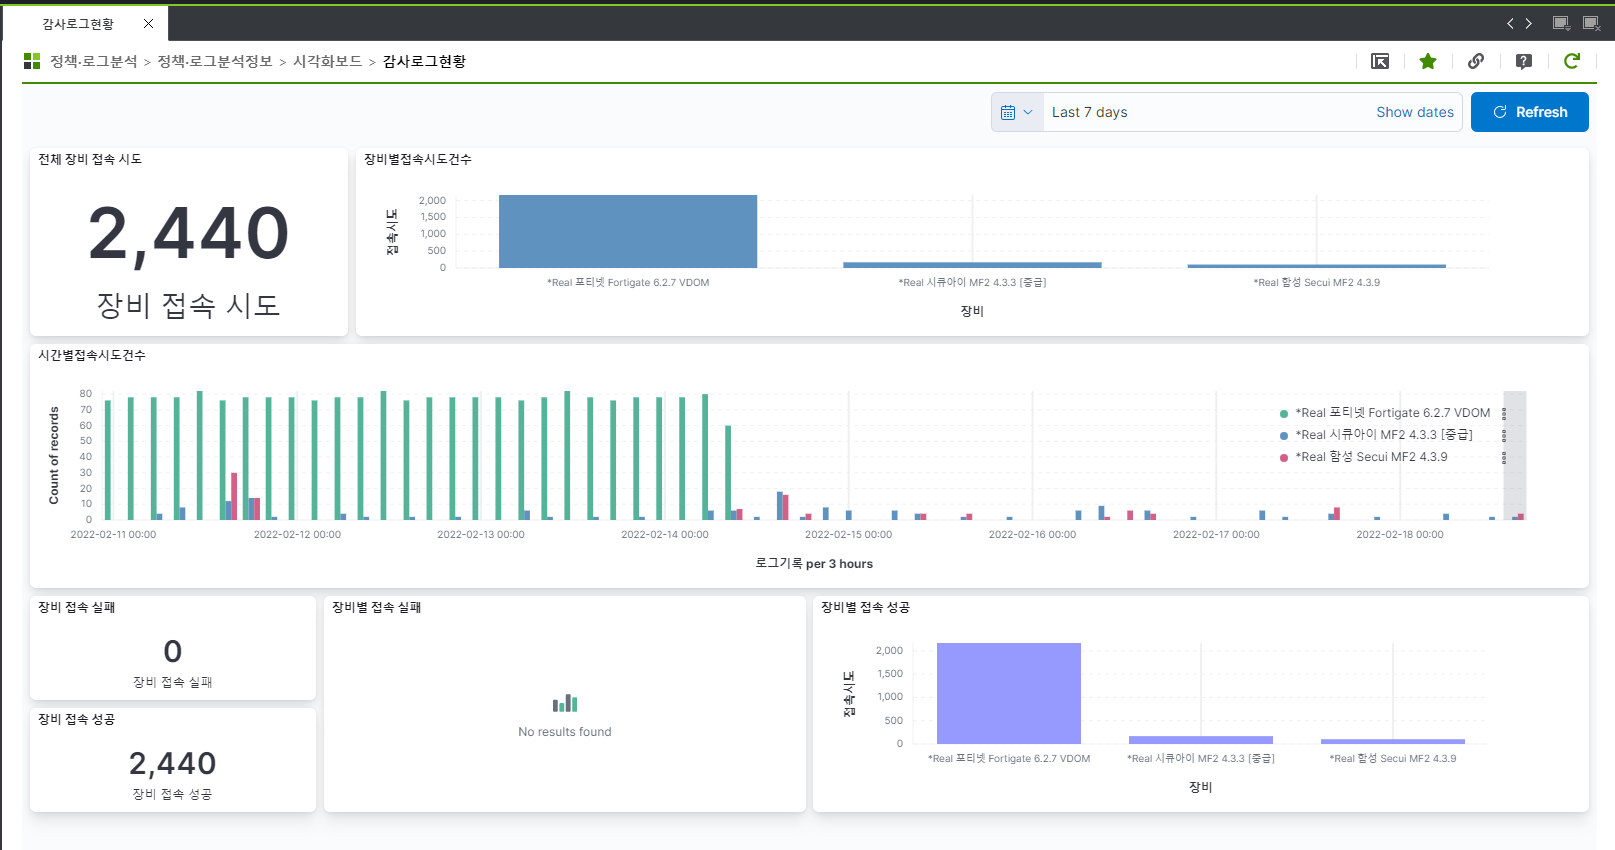Click the 감사로그현황 breadcrumb text

pos(424,61)
